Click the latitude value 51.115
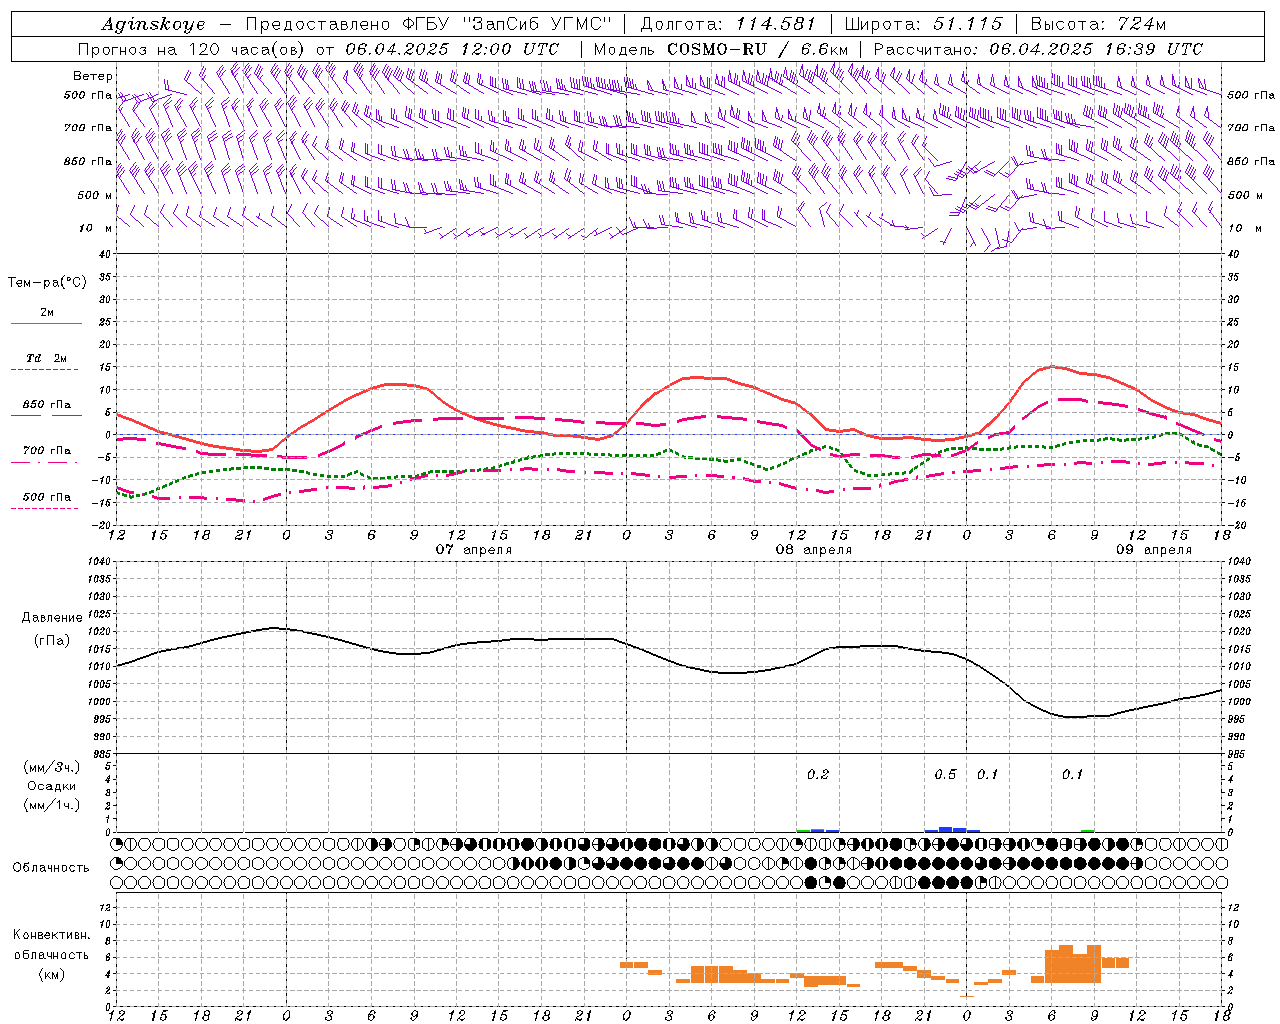 pos(966,24)
